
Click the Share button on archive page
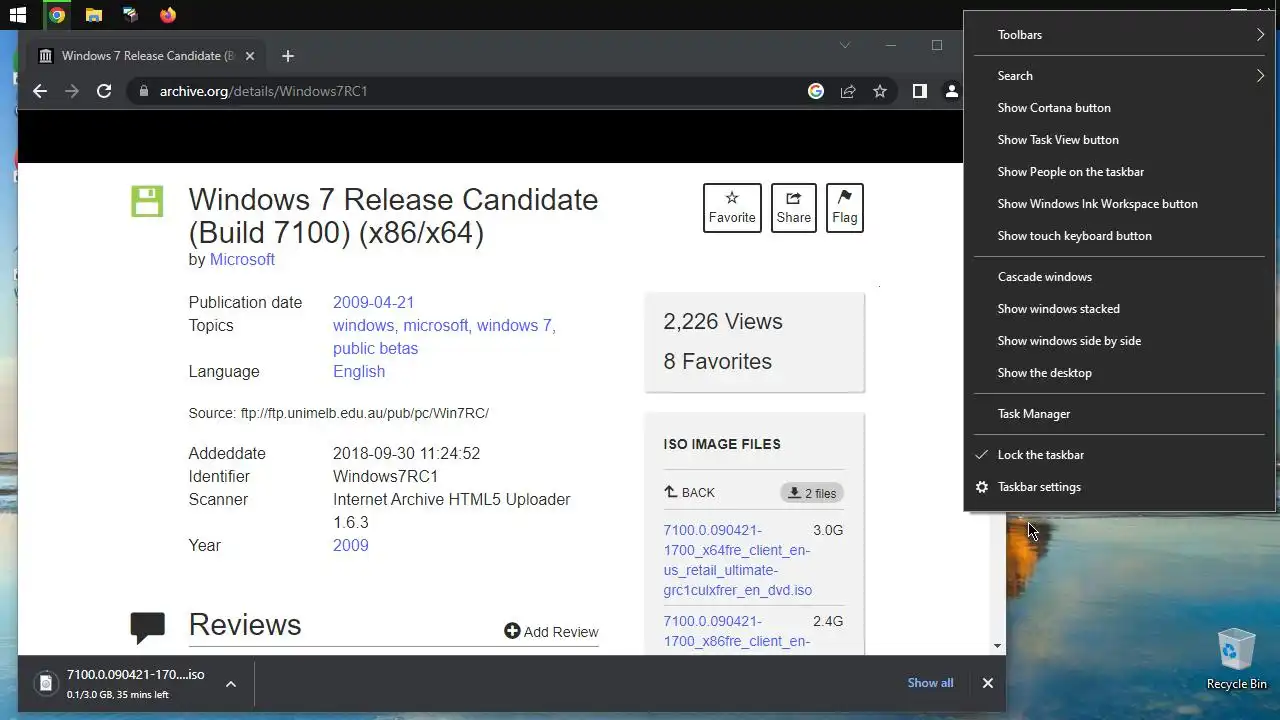794,207
